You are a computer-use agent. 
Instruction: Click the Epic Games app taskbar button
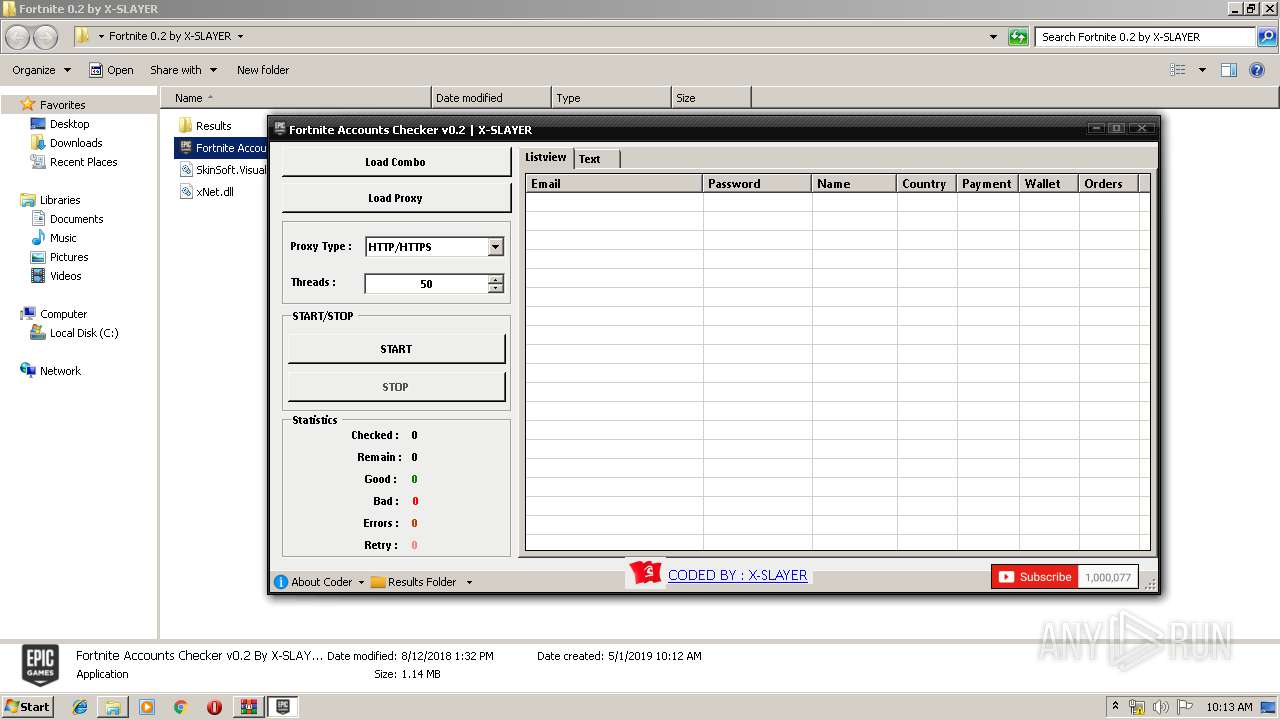pyautogui.click(x=283, y=707)
